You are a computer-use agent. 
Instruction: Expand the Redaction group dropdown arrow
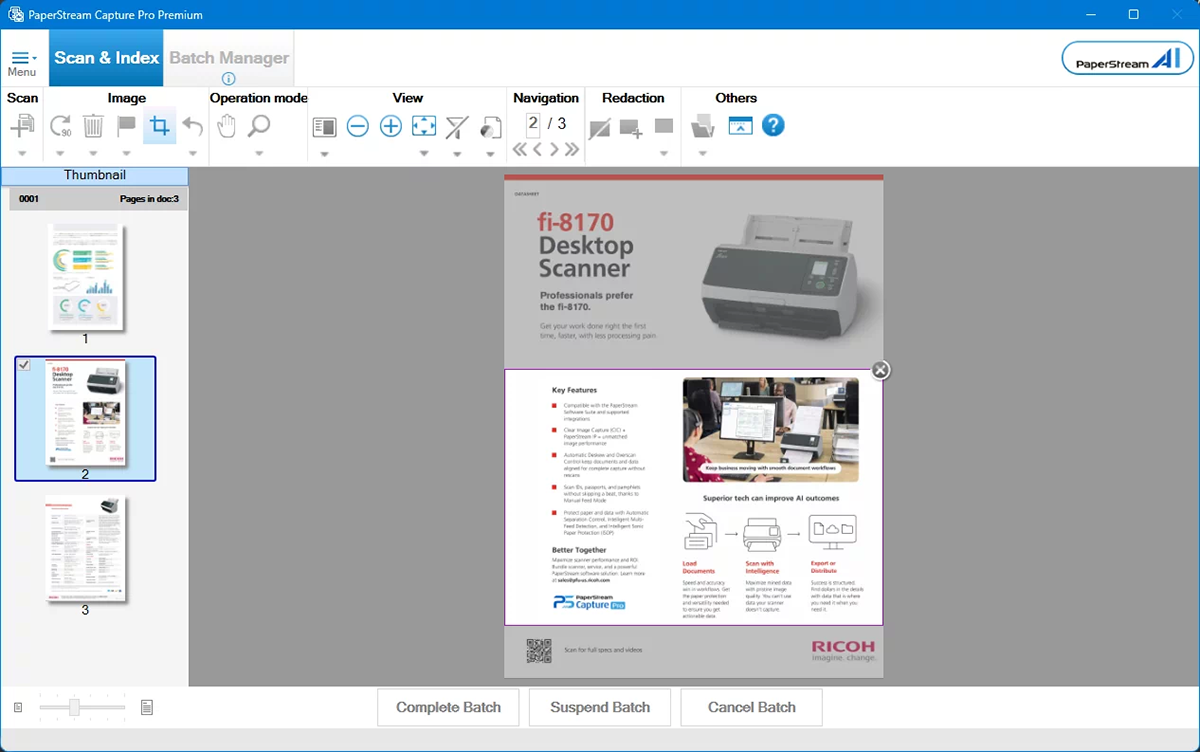[x=664, y=154]
